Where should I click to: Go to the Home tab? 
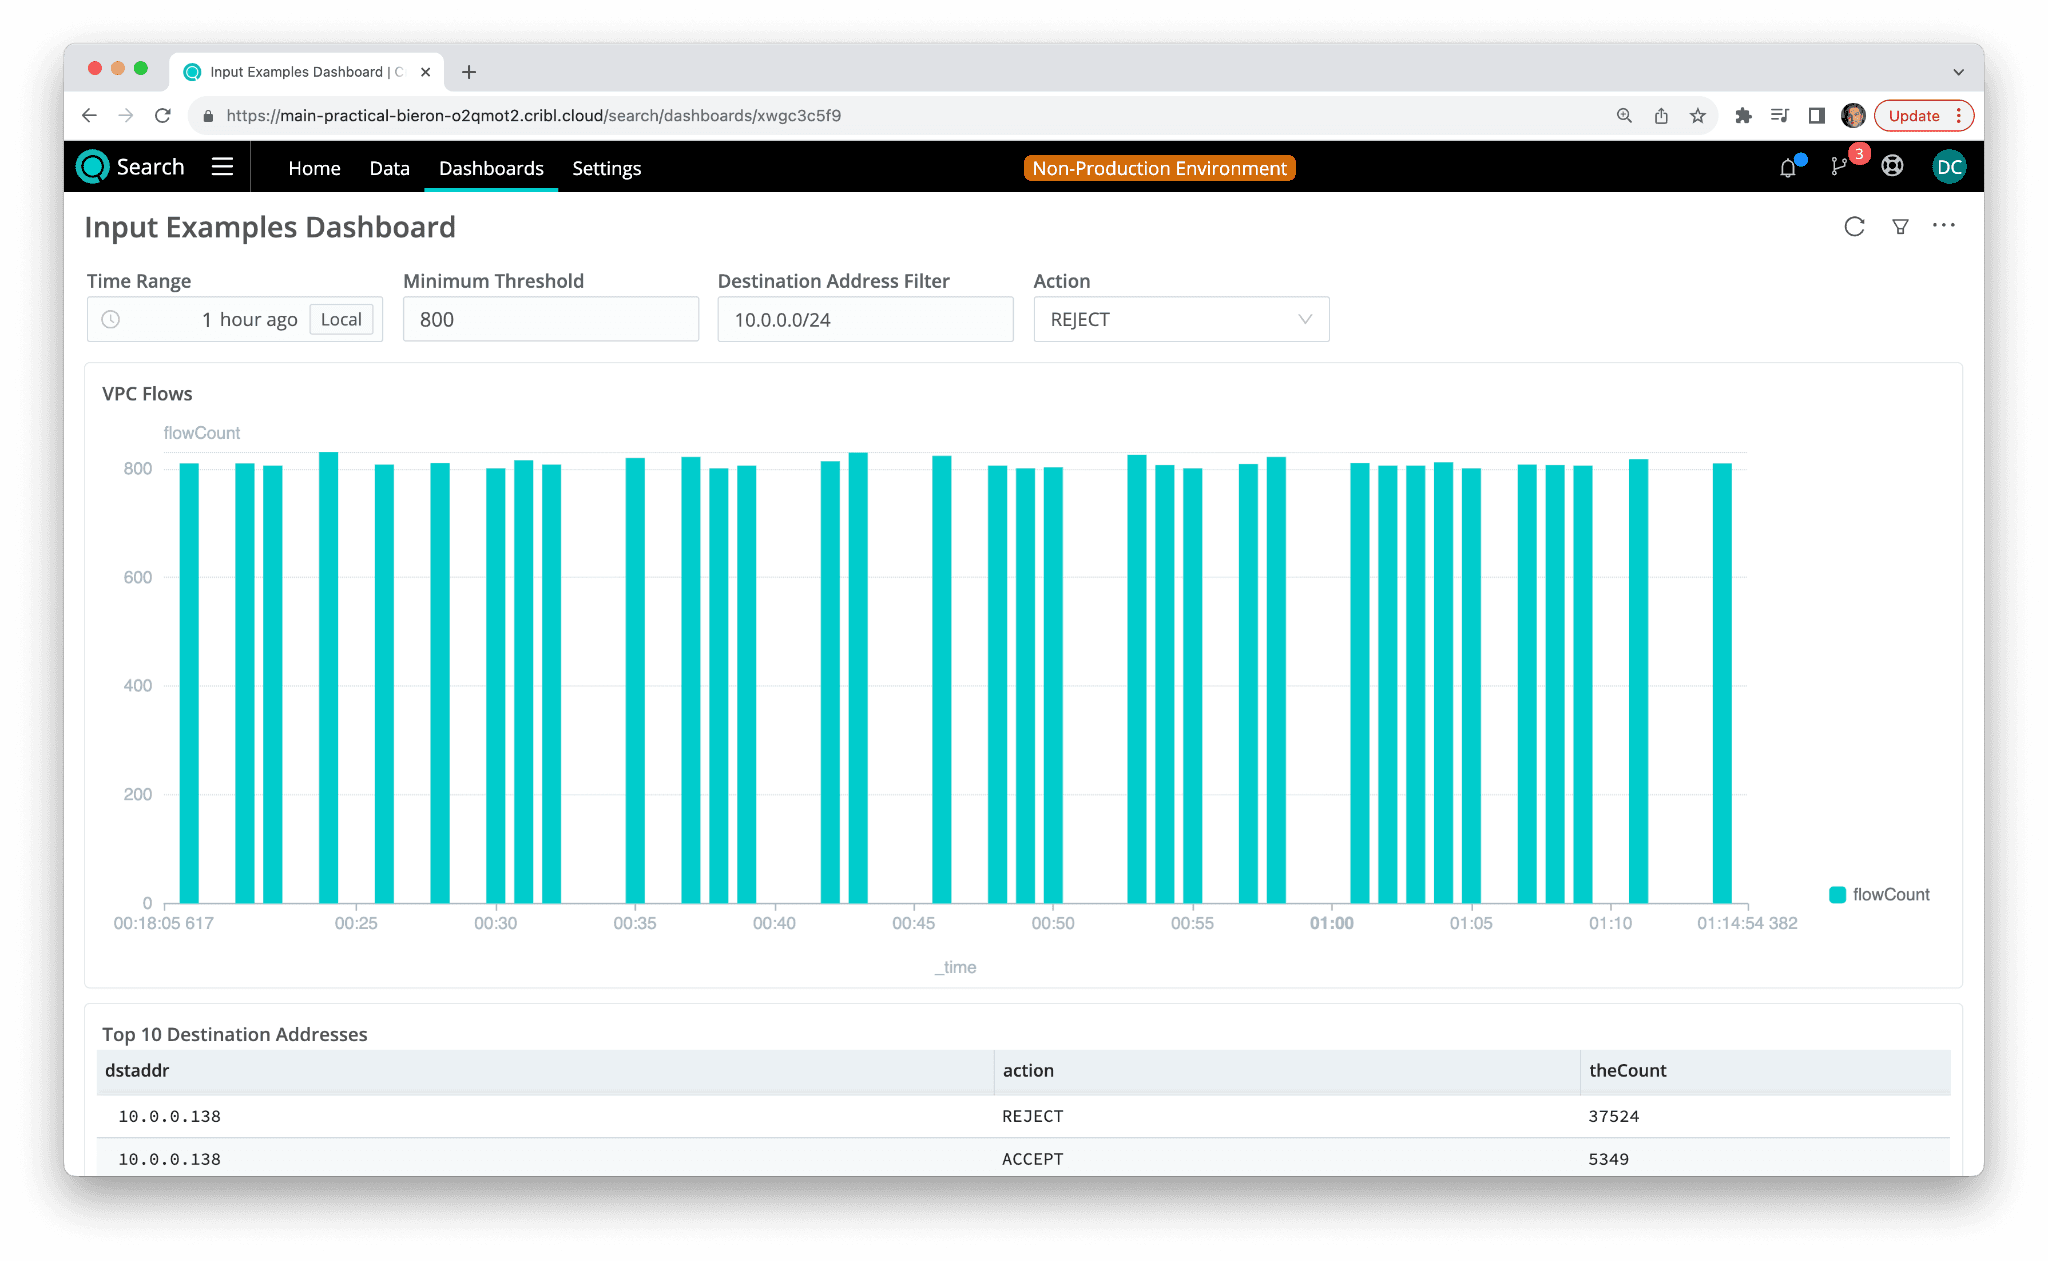point(314,168)
